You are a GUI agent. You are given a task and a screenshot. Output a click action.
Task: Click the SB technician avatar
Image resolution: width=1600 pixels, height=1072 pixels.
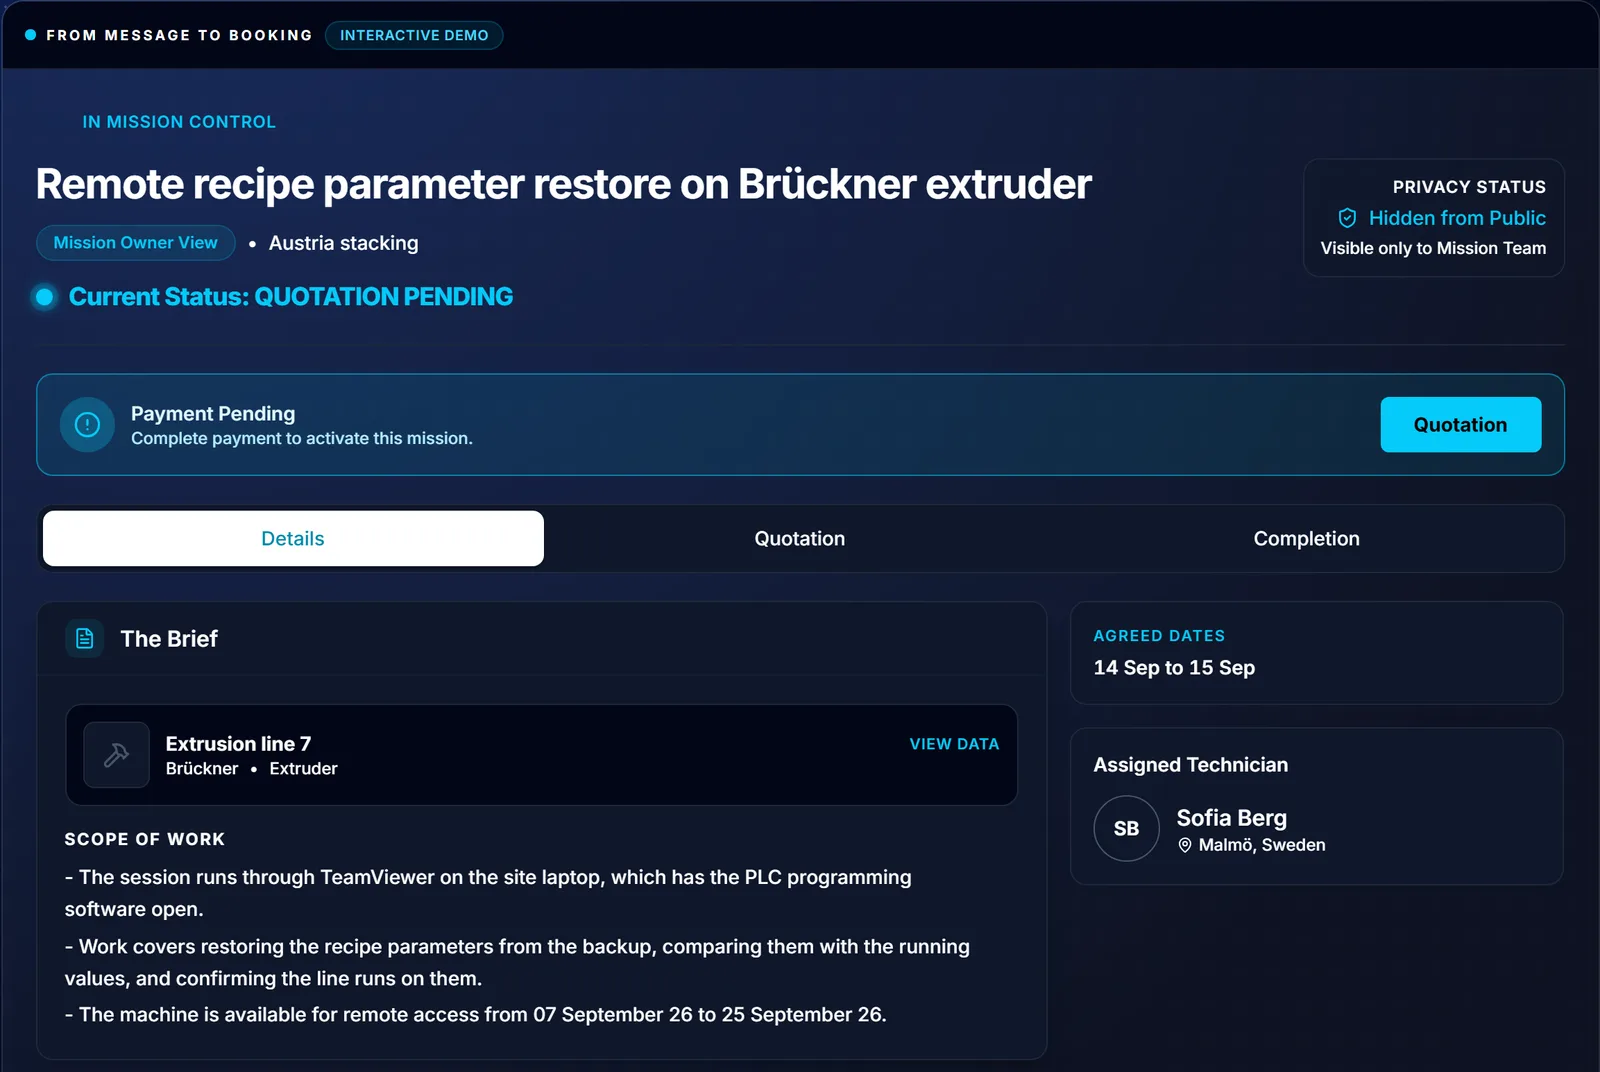click(1126, 828)
